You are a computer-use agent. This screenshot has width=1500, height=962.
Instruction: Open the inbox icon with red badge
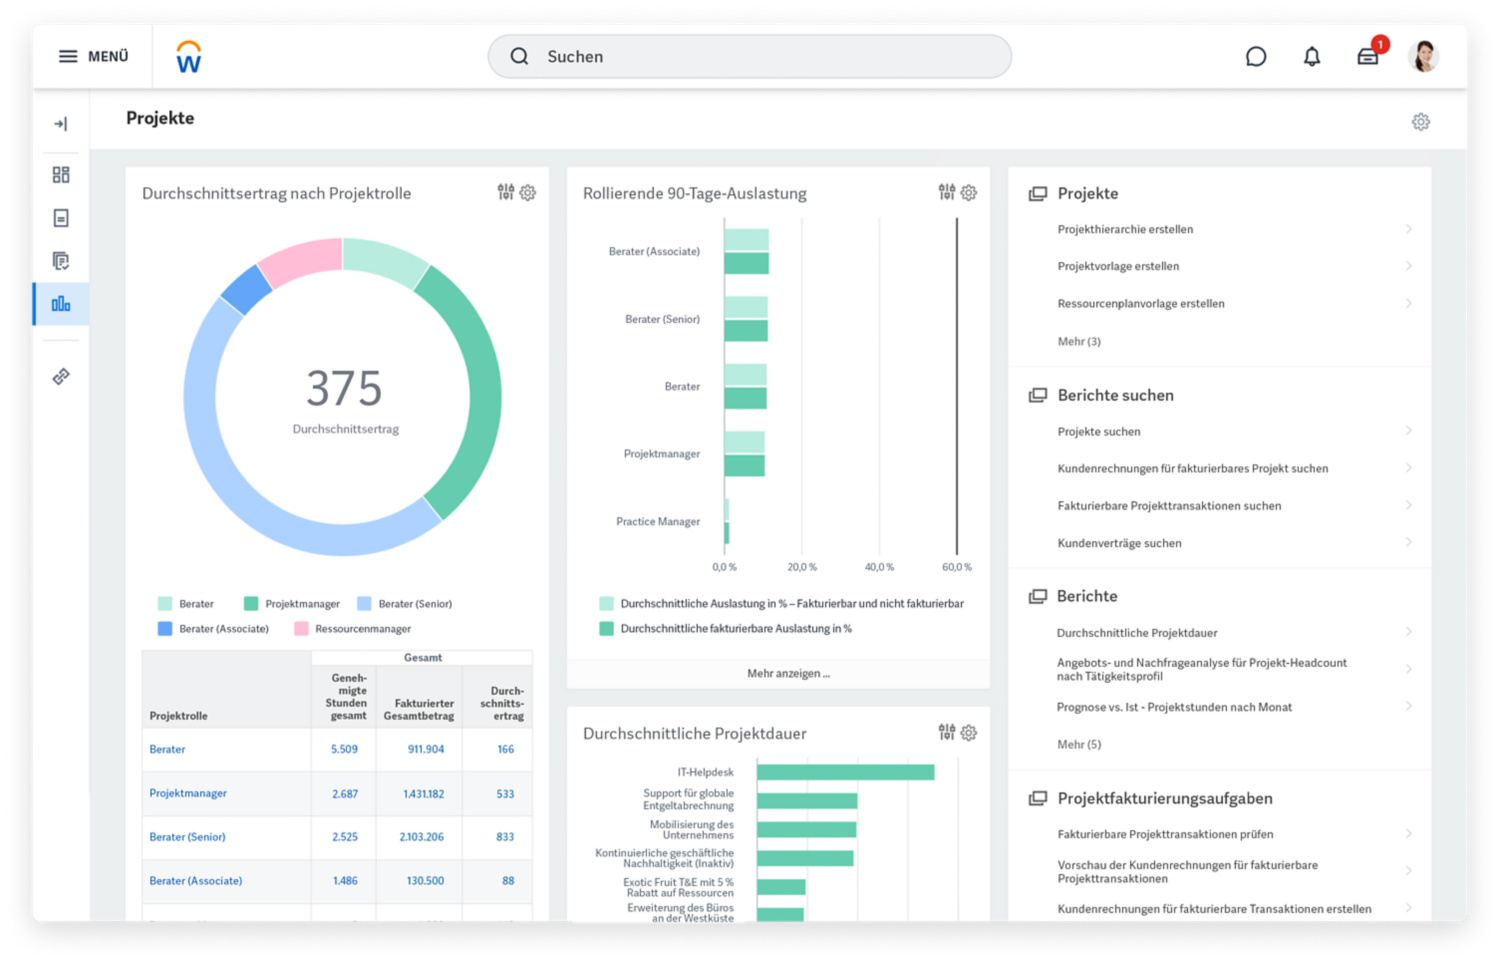click(x=1368, y=57)
